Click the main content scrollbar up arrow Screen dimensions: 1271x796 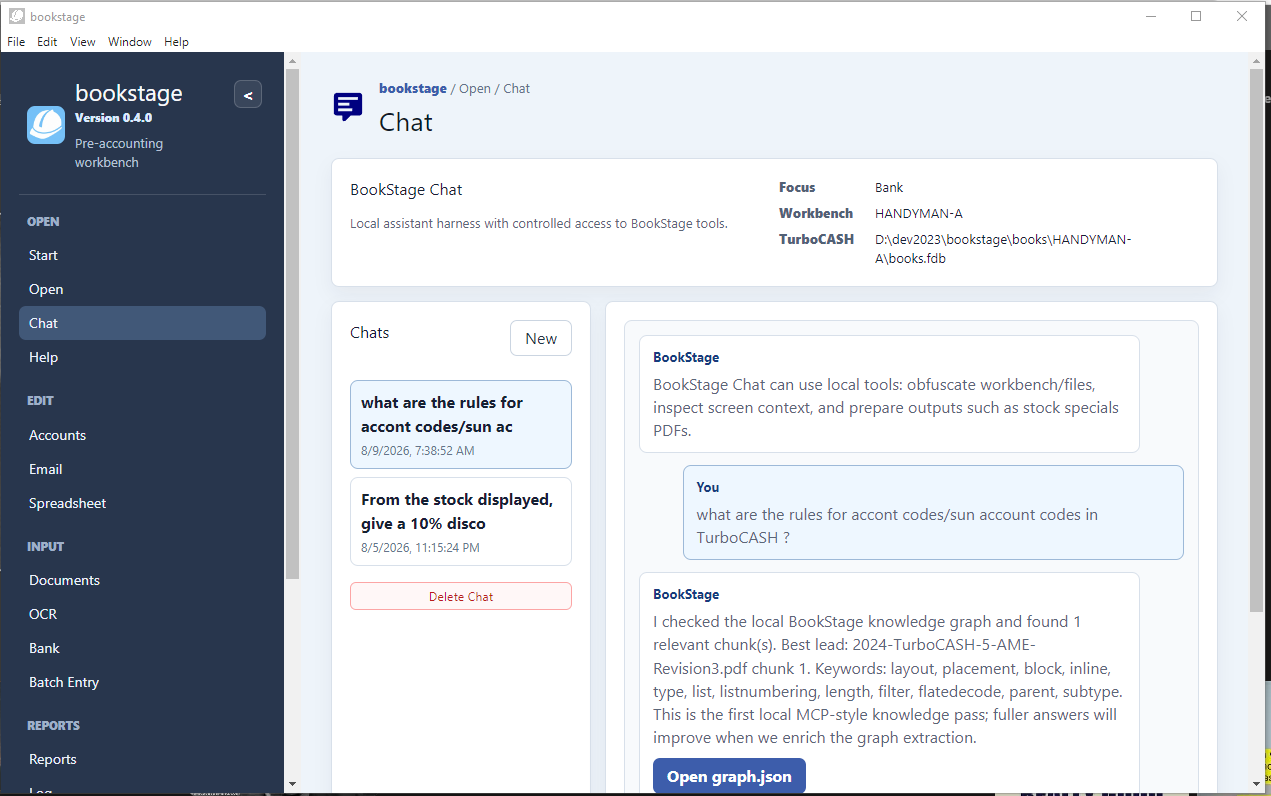pyautogui.click(x=1256, y=60)
